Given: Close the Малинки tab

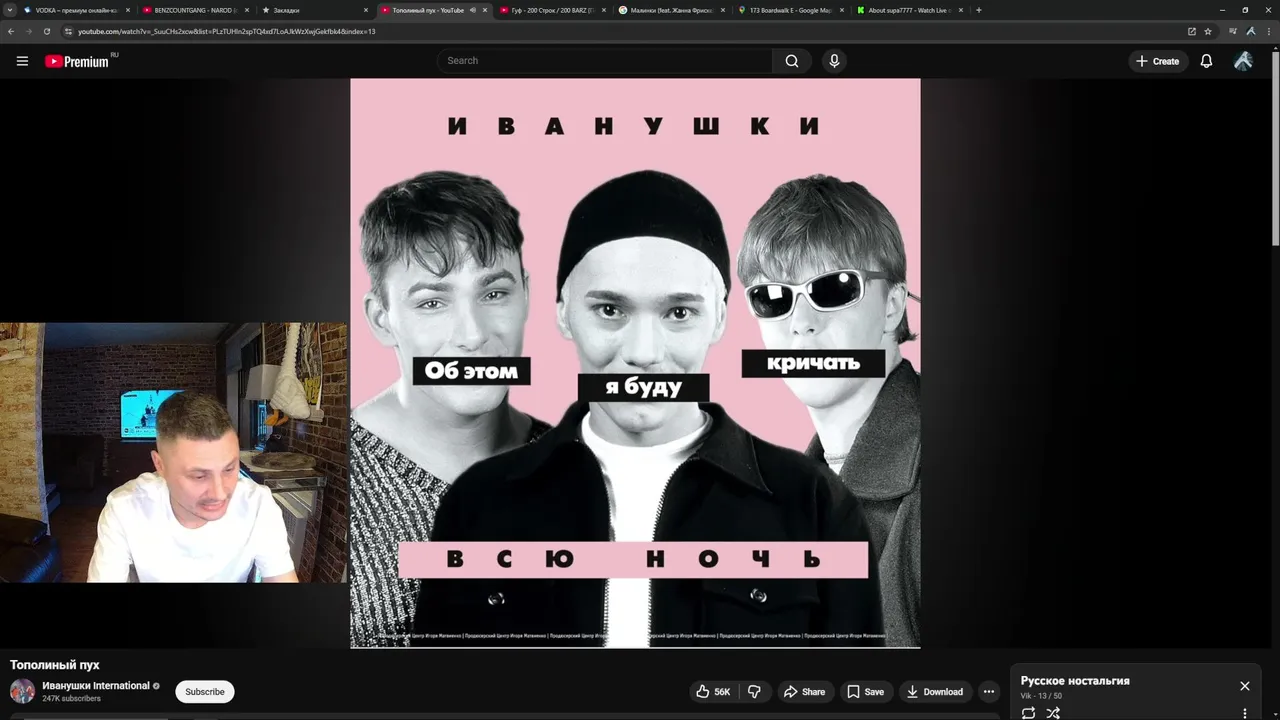Looking at the screenshot, I should point(723,10).
